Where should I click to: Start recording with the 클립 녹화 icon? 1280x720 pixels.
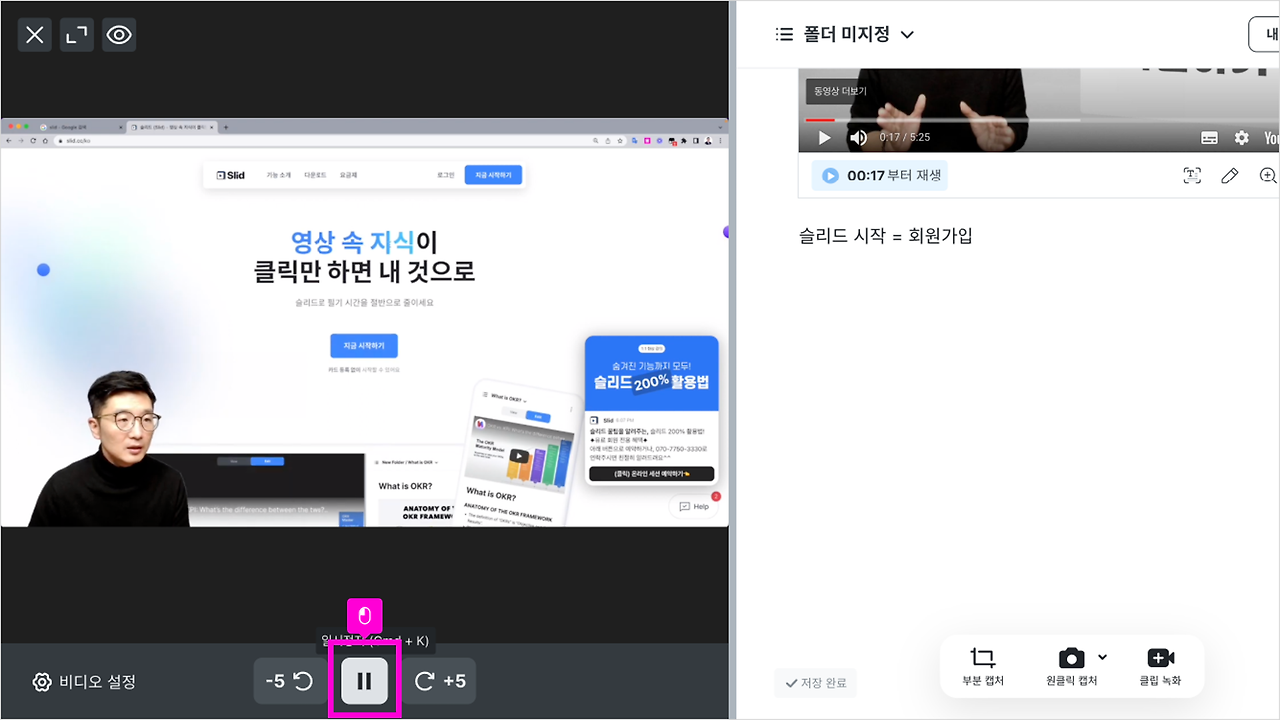click(1161, 666)
